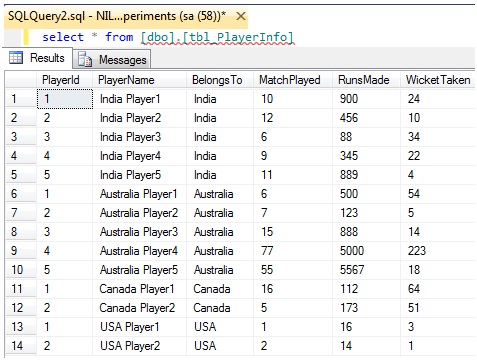The width and height of the screenshot is (477, 361).
Task: Click WicketTaken value 223
Action: [438, 251]
